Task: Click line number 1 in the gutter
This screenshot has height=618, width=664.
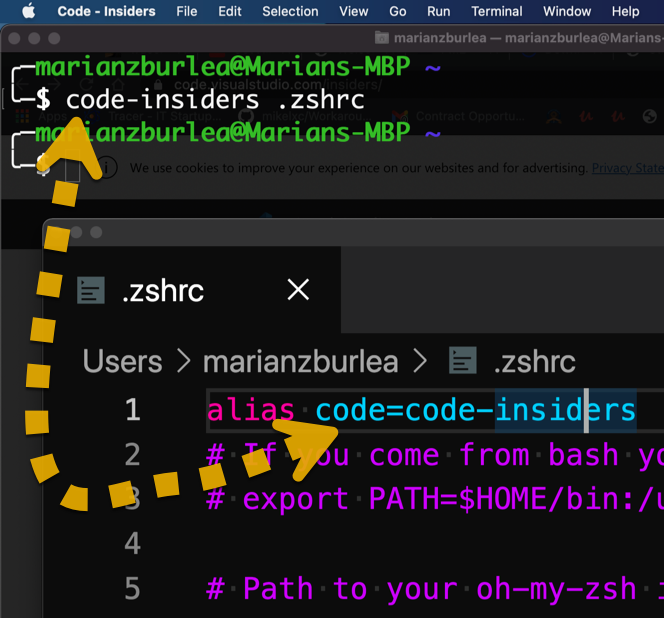Action: 133,410
